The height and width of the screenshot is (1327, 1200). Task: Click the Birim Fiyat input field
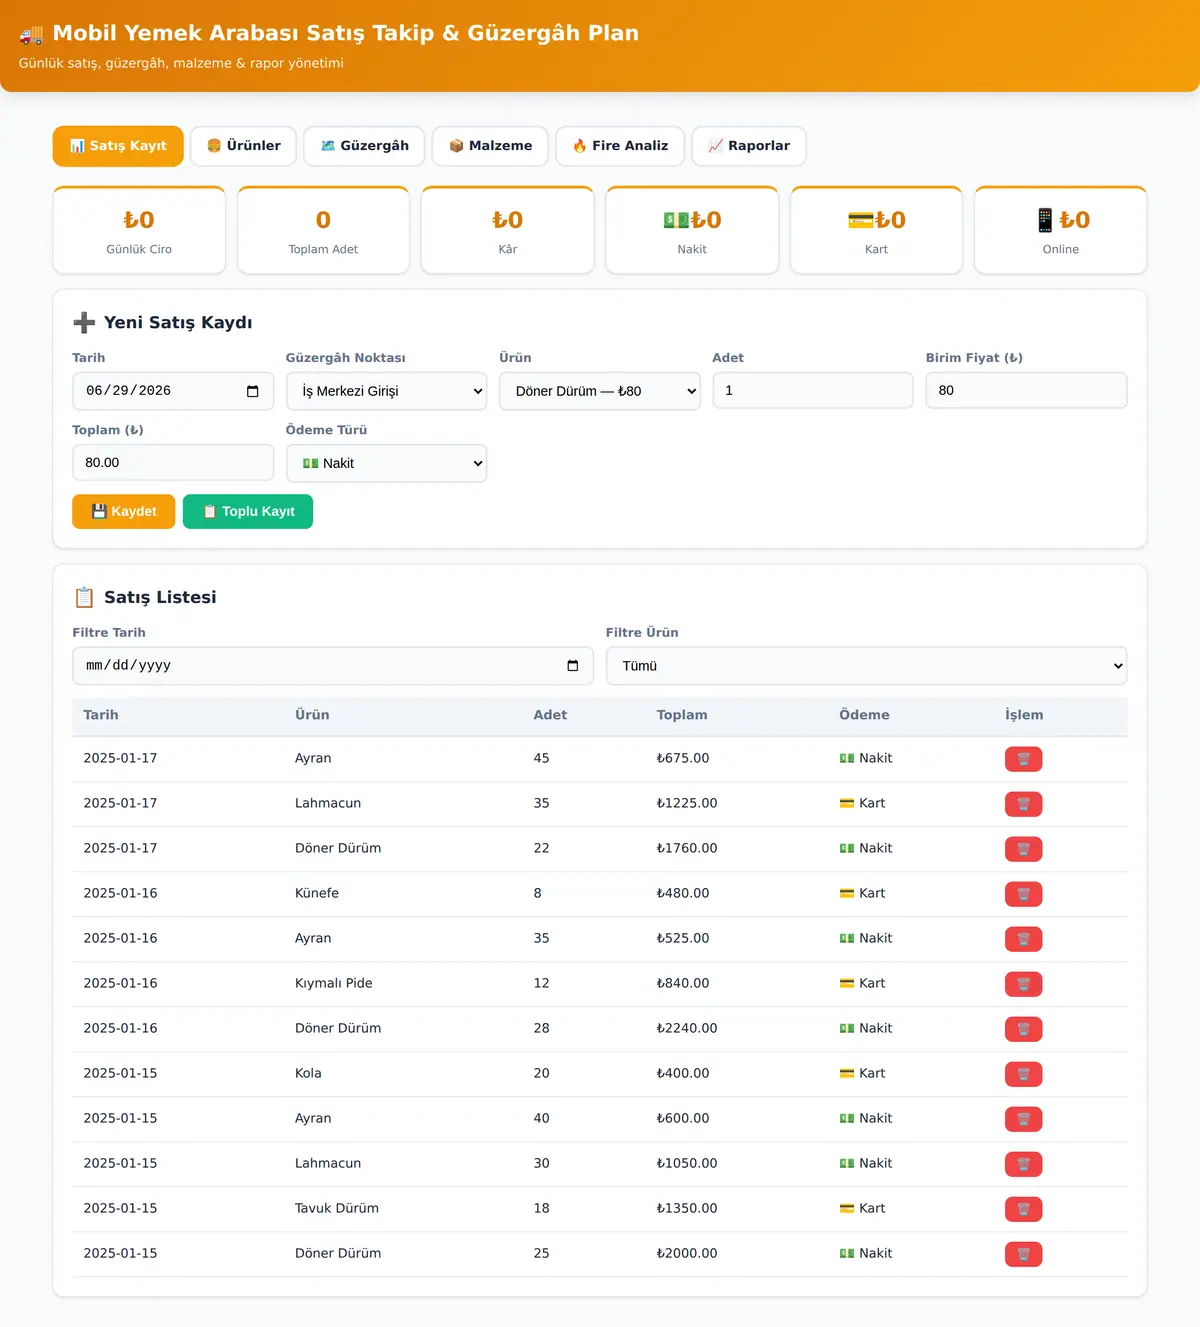(x=1026, y=390)
